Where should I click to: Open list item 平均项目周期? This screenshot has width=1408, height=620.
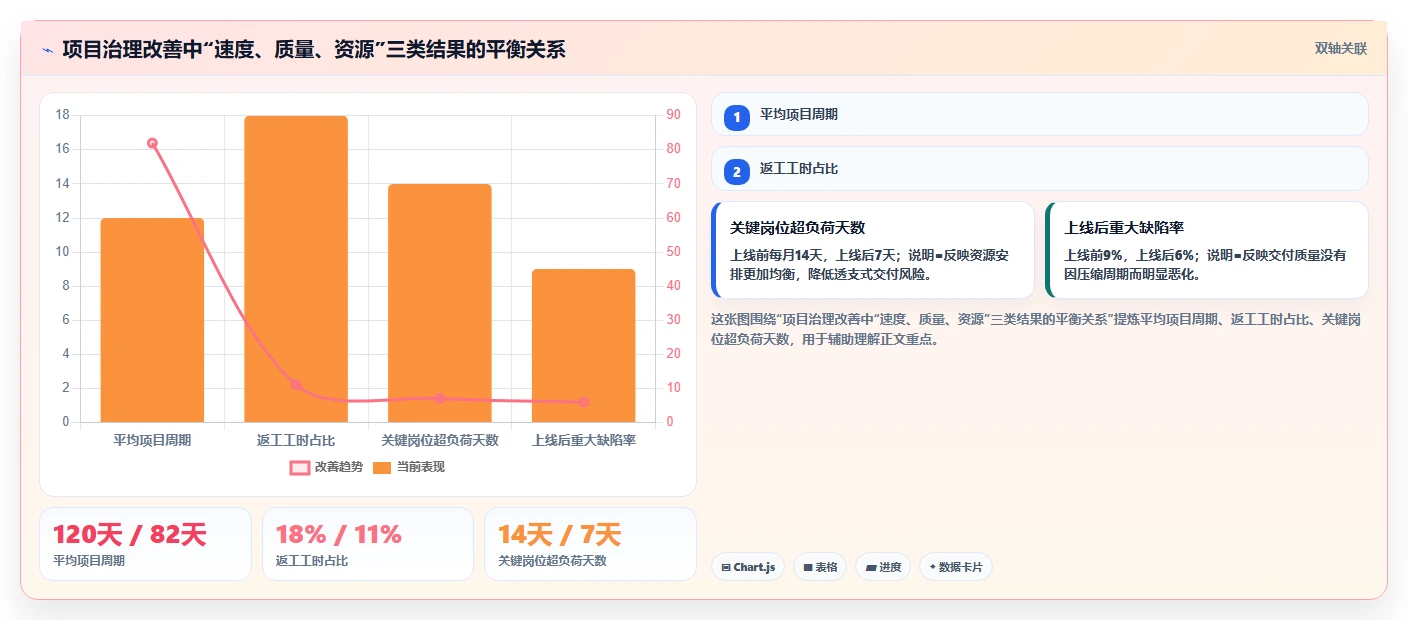(x=1040, y=114)
